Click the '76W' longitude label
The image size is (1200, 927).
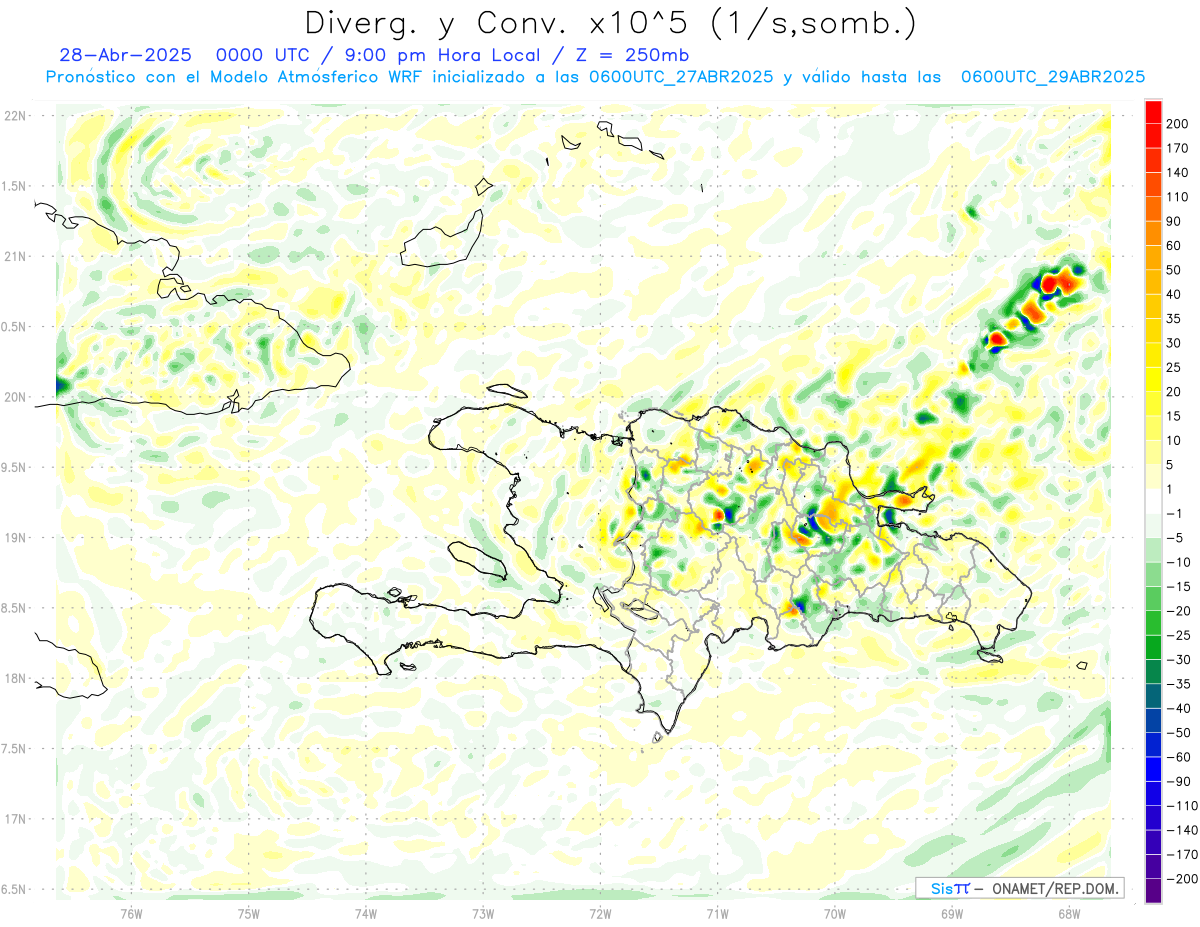[131, 913]
